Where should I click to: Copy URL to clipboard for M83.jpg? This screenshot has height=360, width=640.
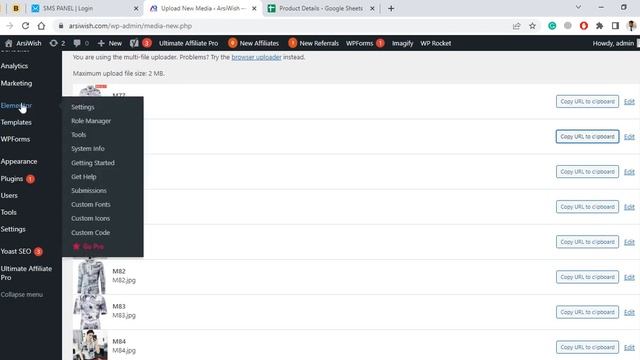tap(587, 312)
